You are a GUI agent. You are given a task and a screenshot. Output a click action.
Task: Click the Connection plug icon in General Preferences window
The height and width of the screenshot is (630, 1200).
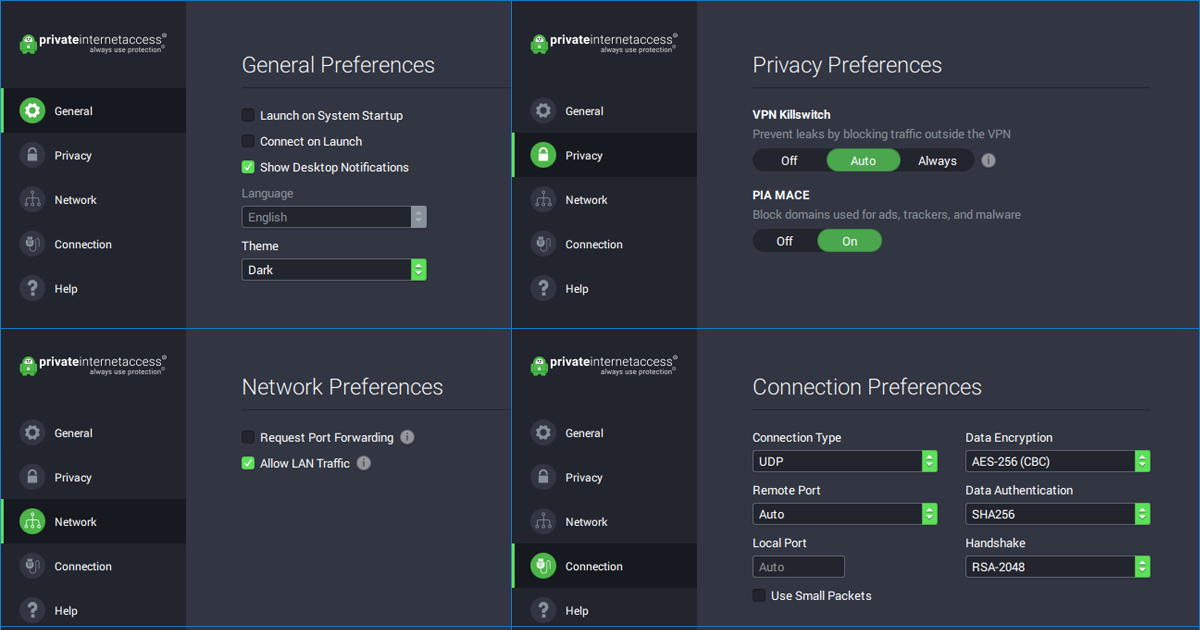pos(33,244)
